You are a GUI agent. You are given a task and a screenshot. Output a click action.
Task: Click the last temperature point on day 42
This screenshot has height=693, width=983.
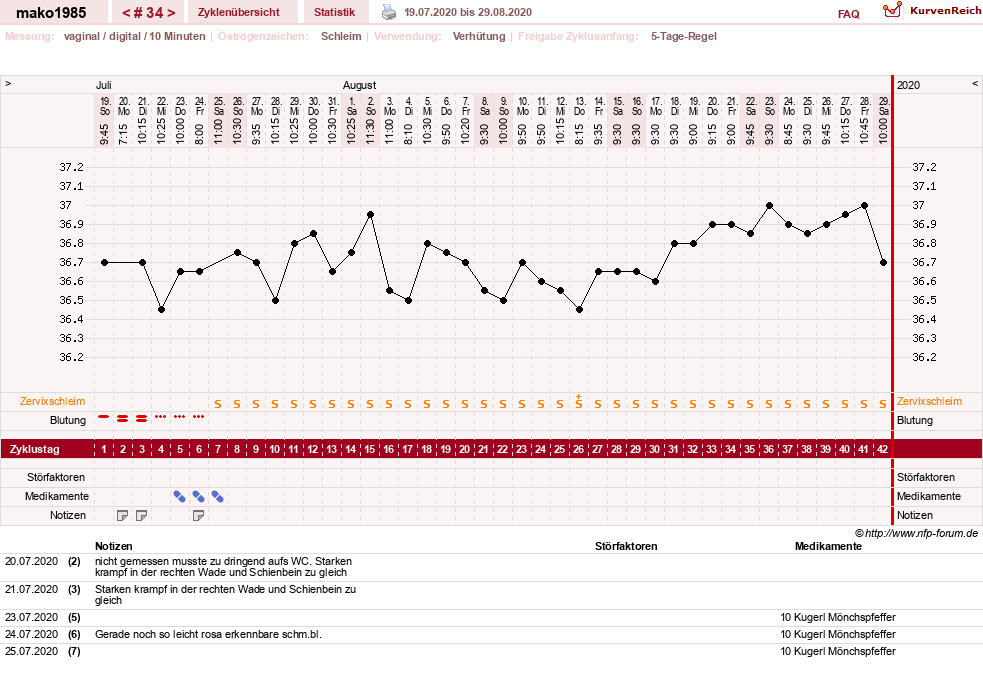click(883, 263)
